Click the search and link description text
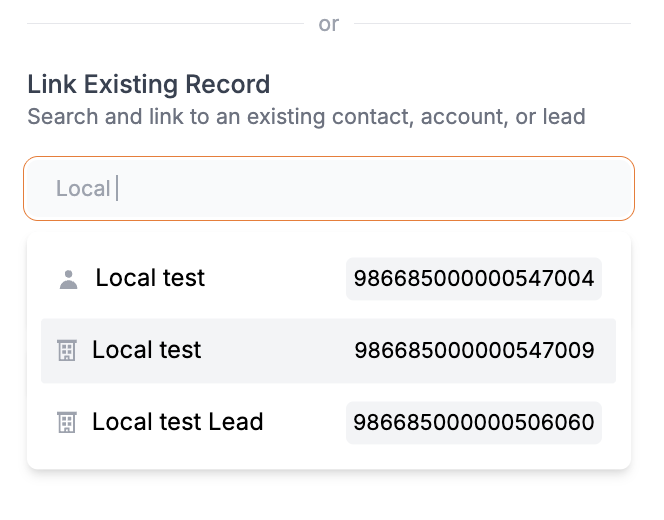The height and width of the screenshot is (520, 664). 306,117
